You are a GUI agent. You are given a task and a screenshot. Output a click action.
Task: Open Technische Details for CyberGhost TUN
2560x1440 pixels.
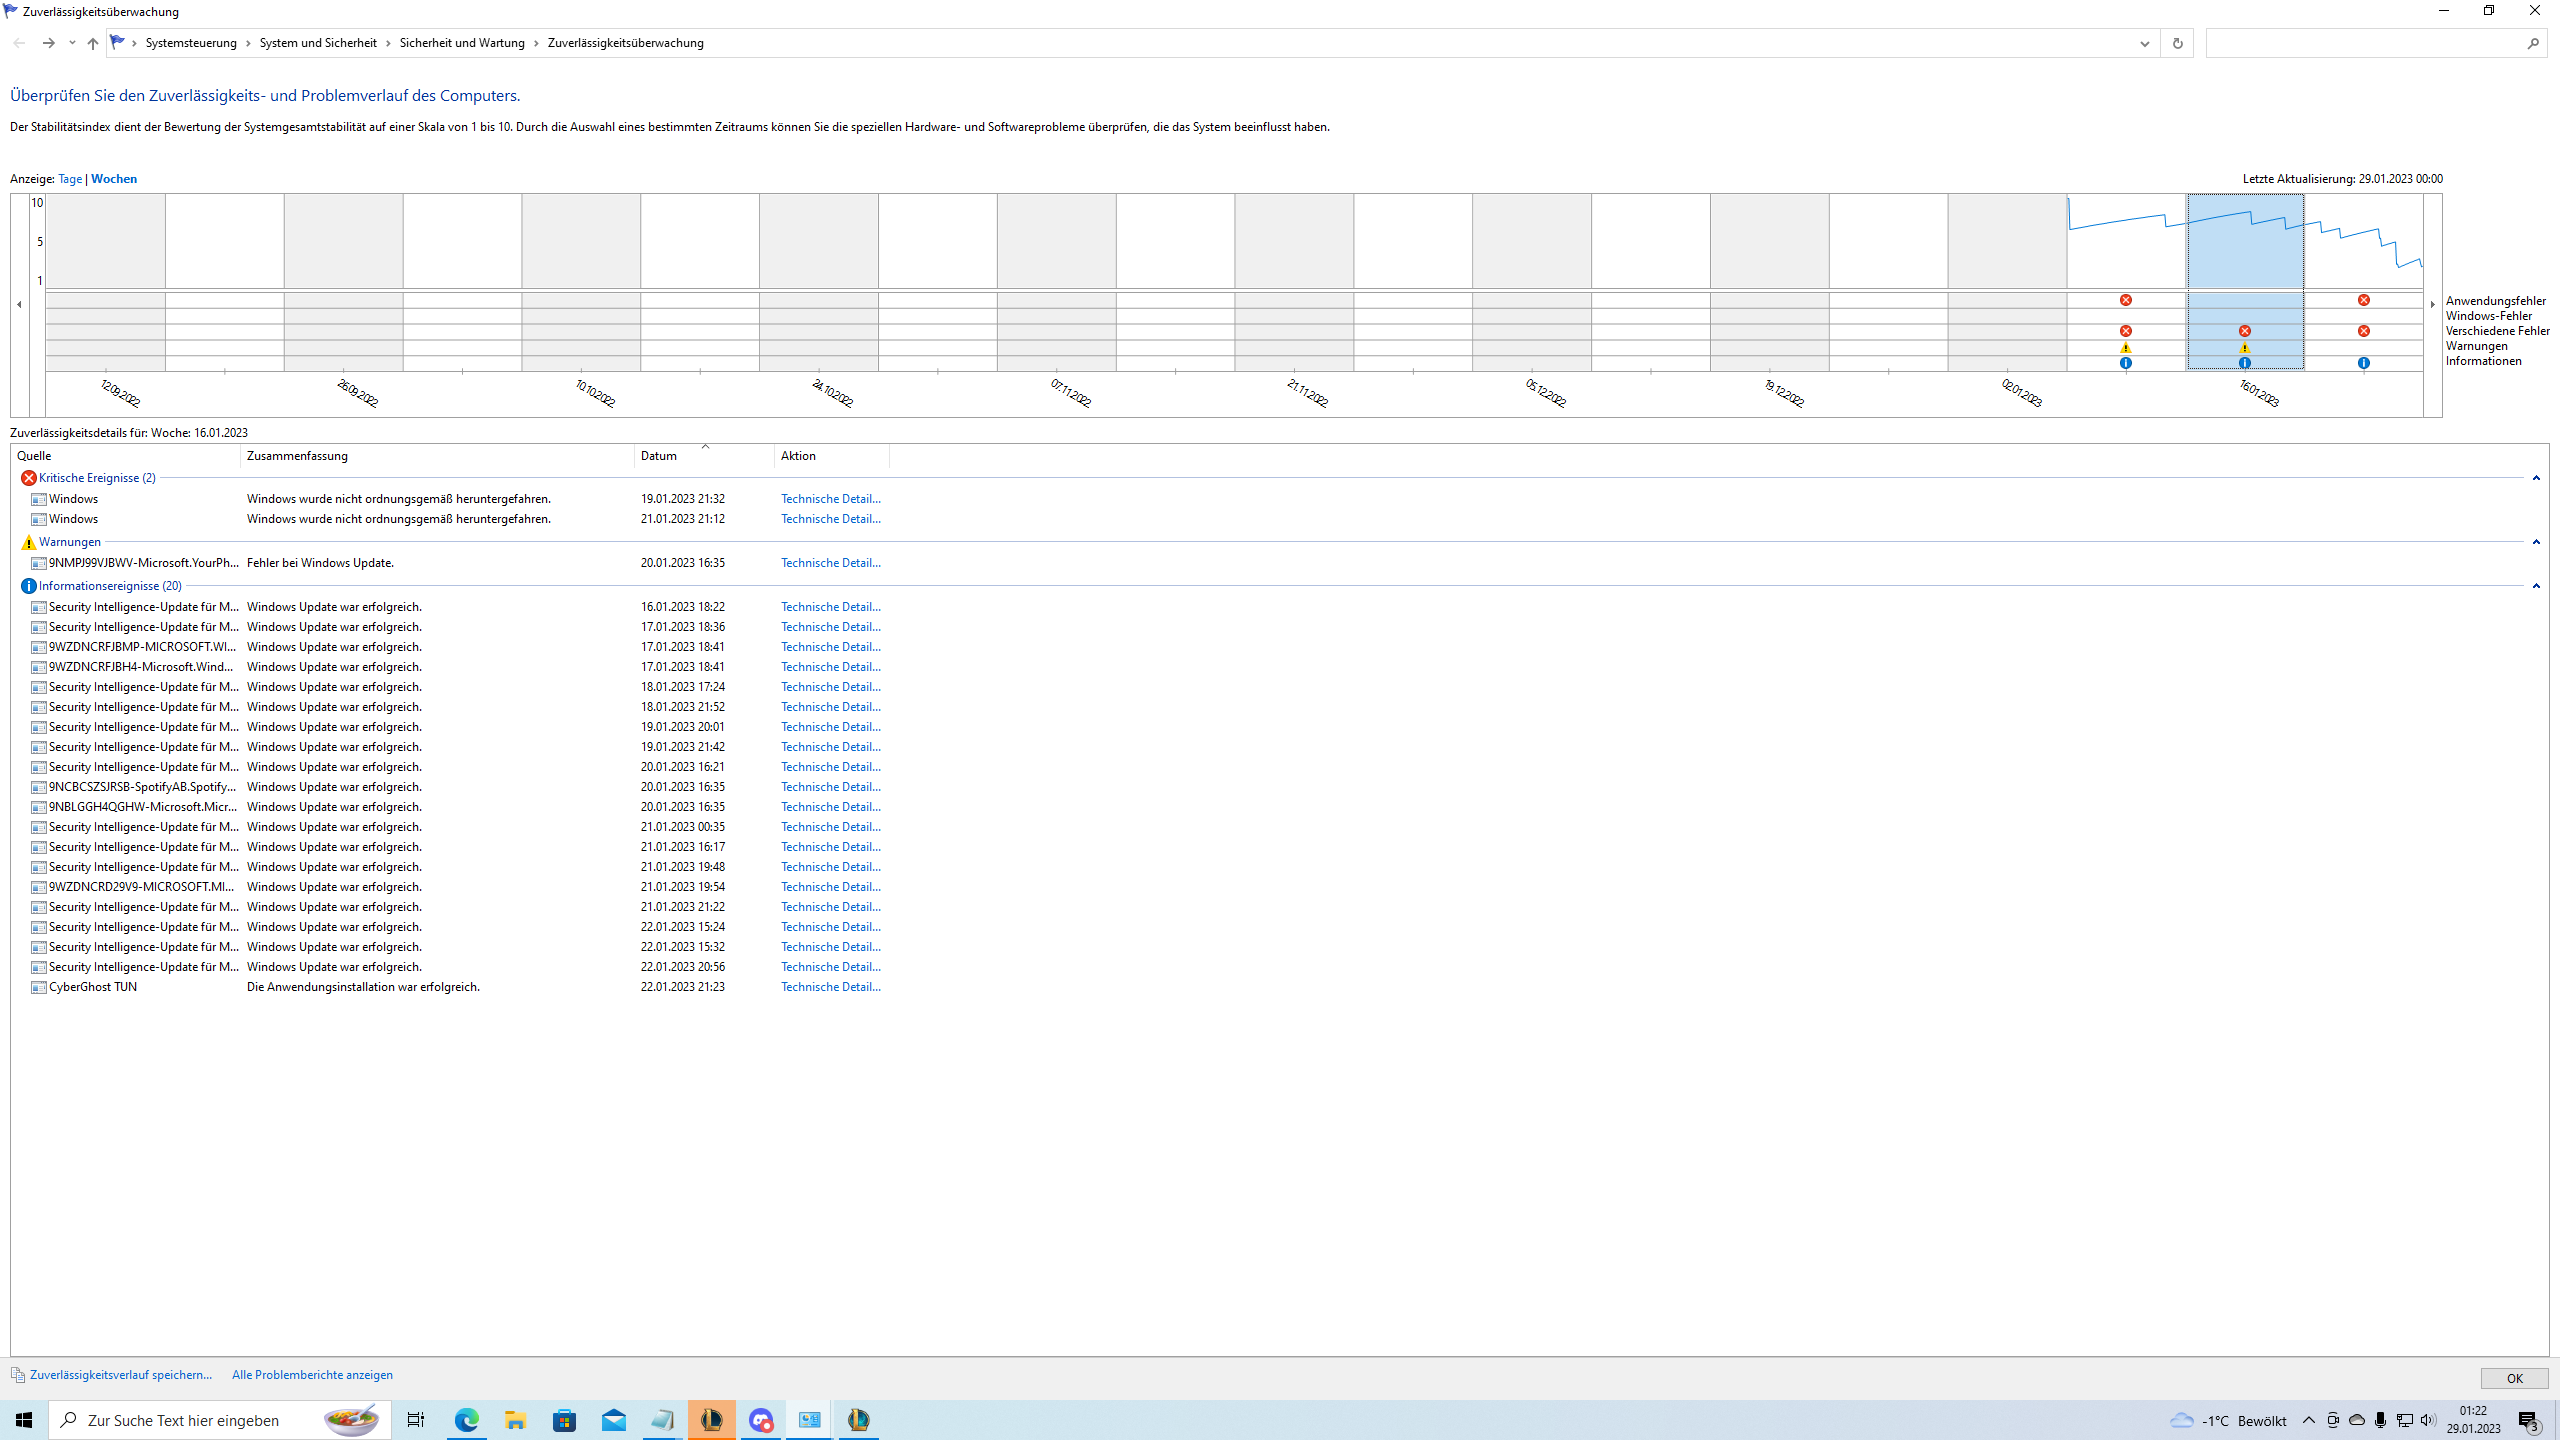pyautogui.click(x=830, y=987)
